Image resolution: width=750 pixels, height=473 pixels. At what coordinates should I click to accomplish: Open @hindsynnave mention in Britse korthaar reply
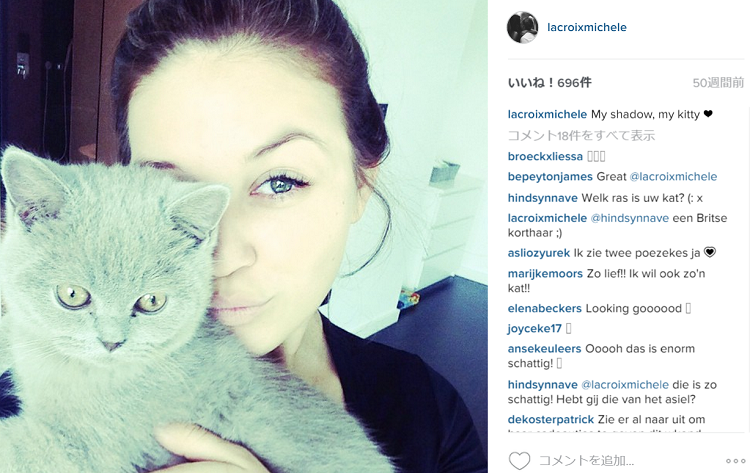(x=629, y=218)
